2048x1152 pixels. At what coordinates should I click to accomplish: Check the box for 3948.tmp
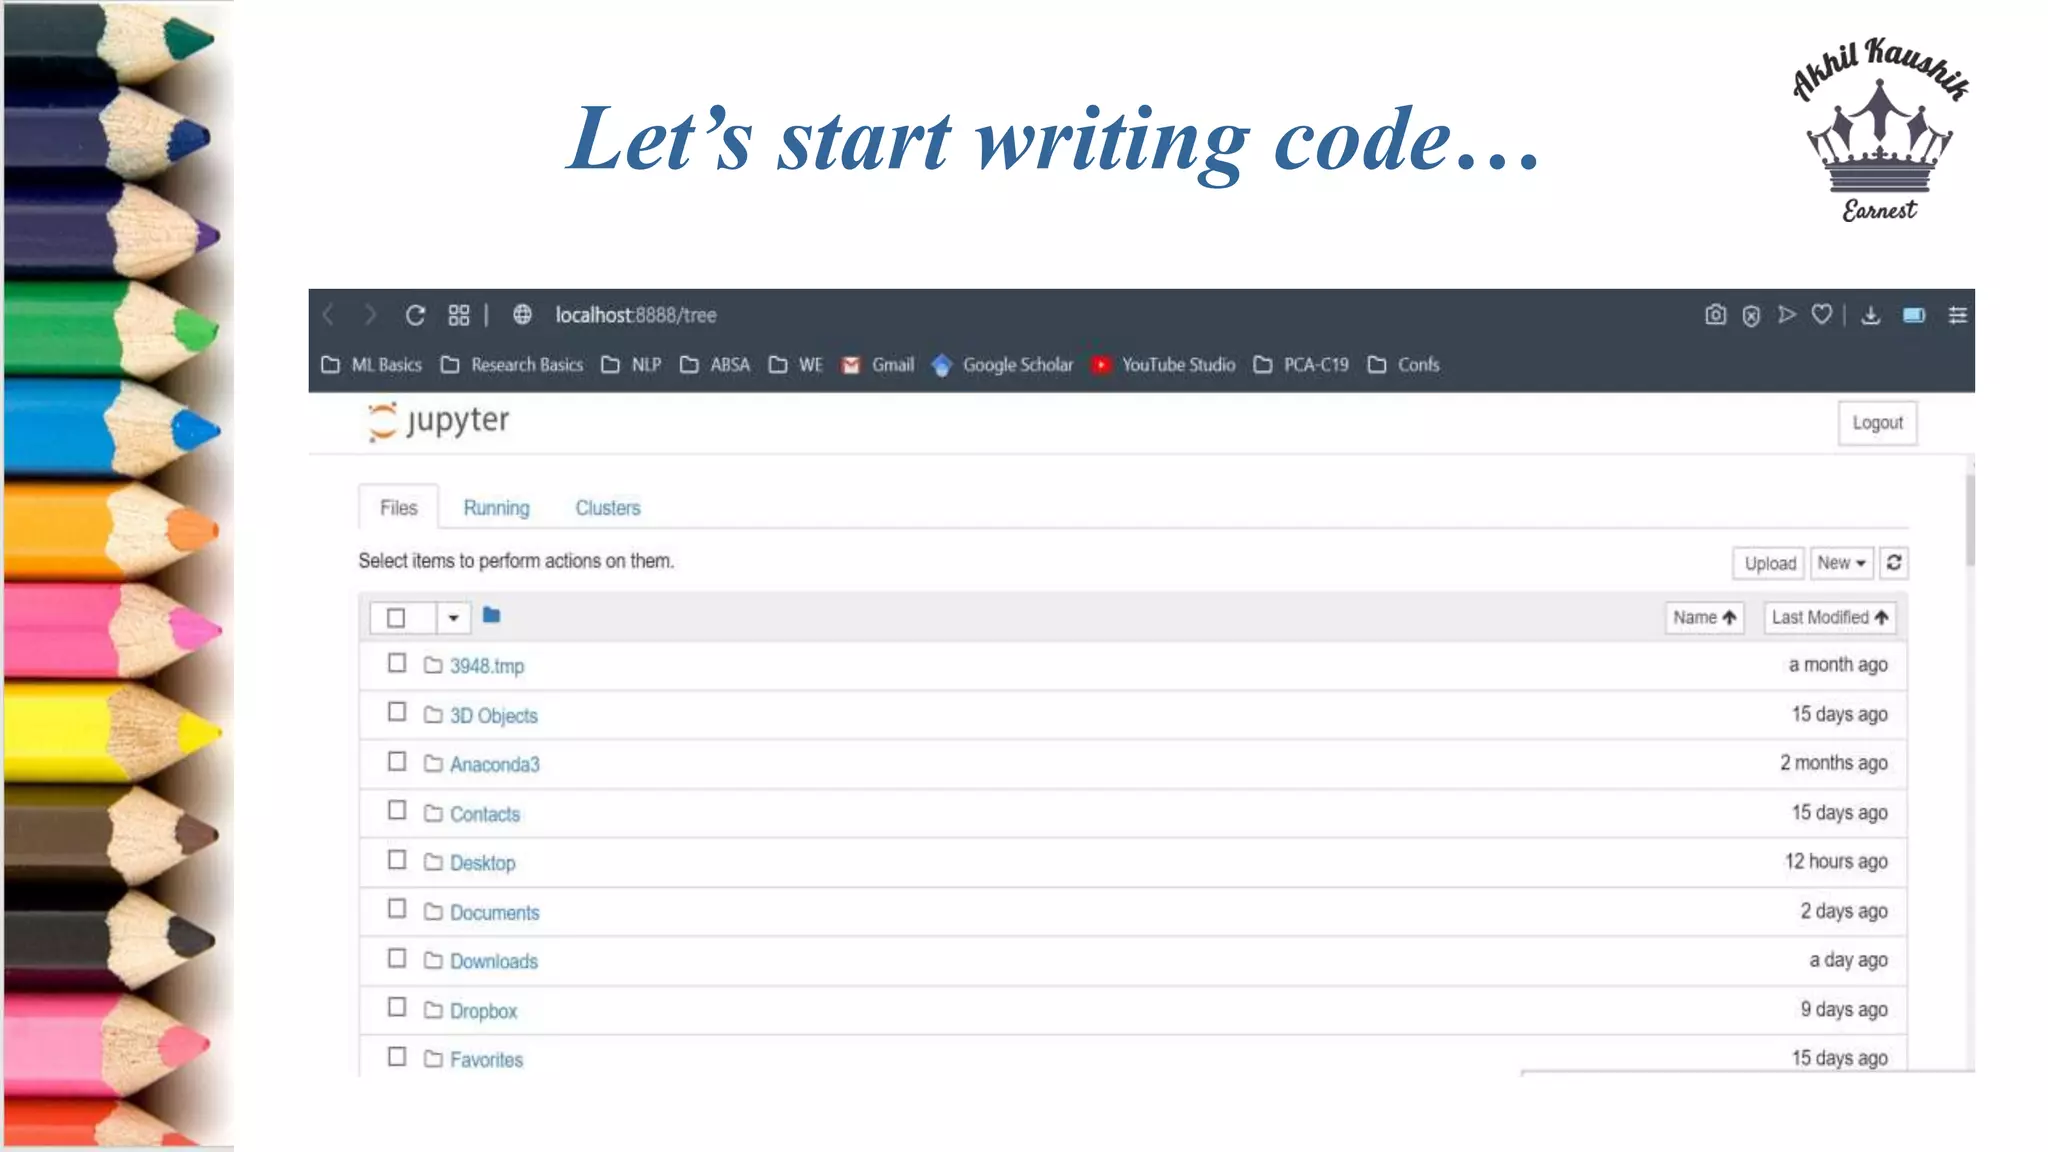coord(397,663)
